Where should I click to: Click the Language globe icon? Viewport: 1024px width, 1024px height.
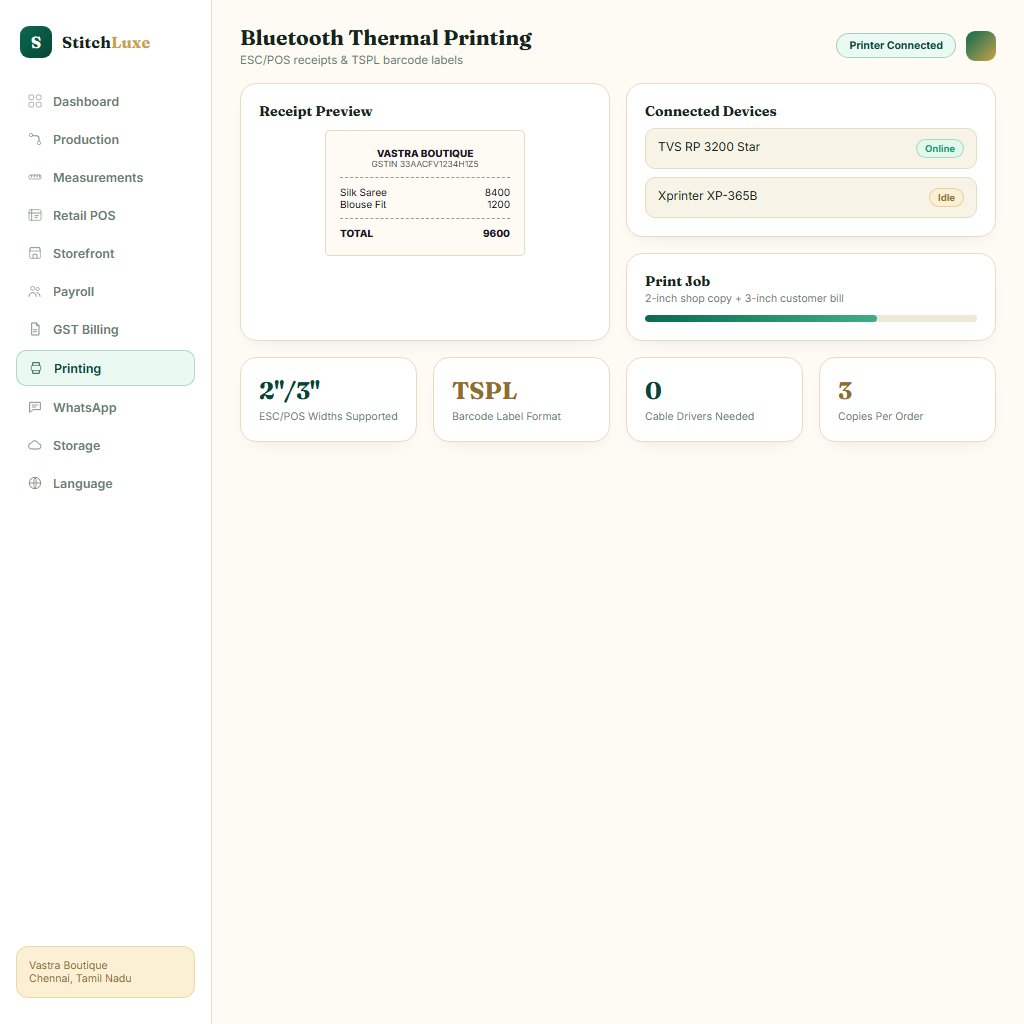click(35, 483)
